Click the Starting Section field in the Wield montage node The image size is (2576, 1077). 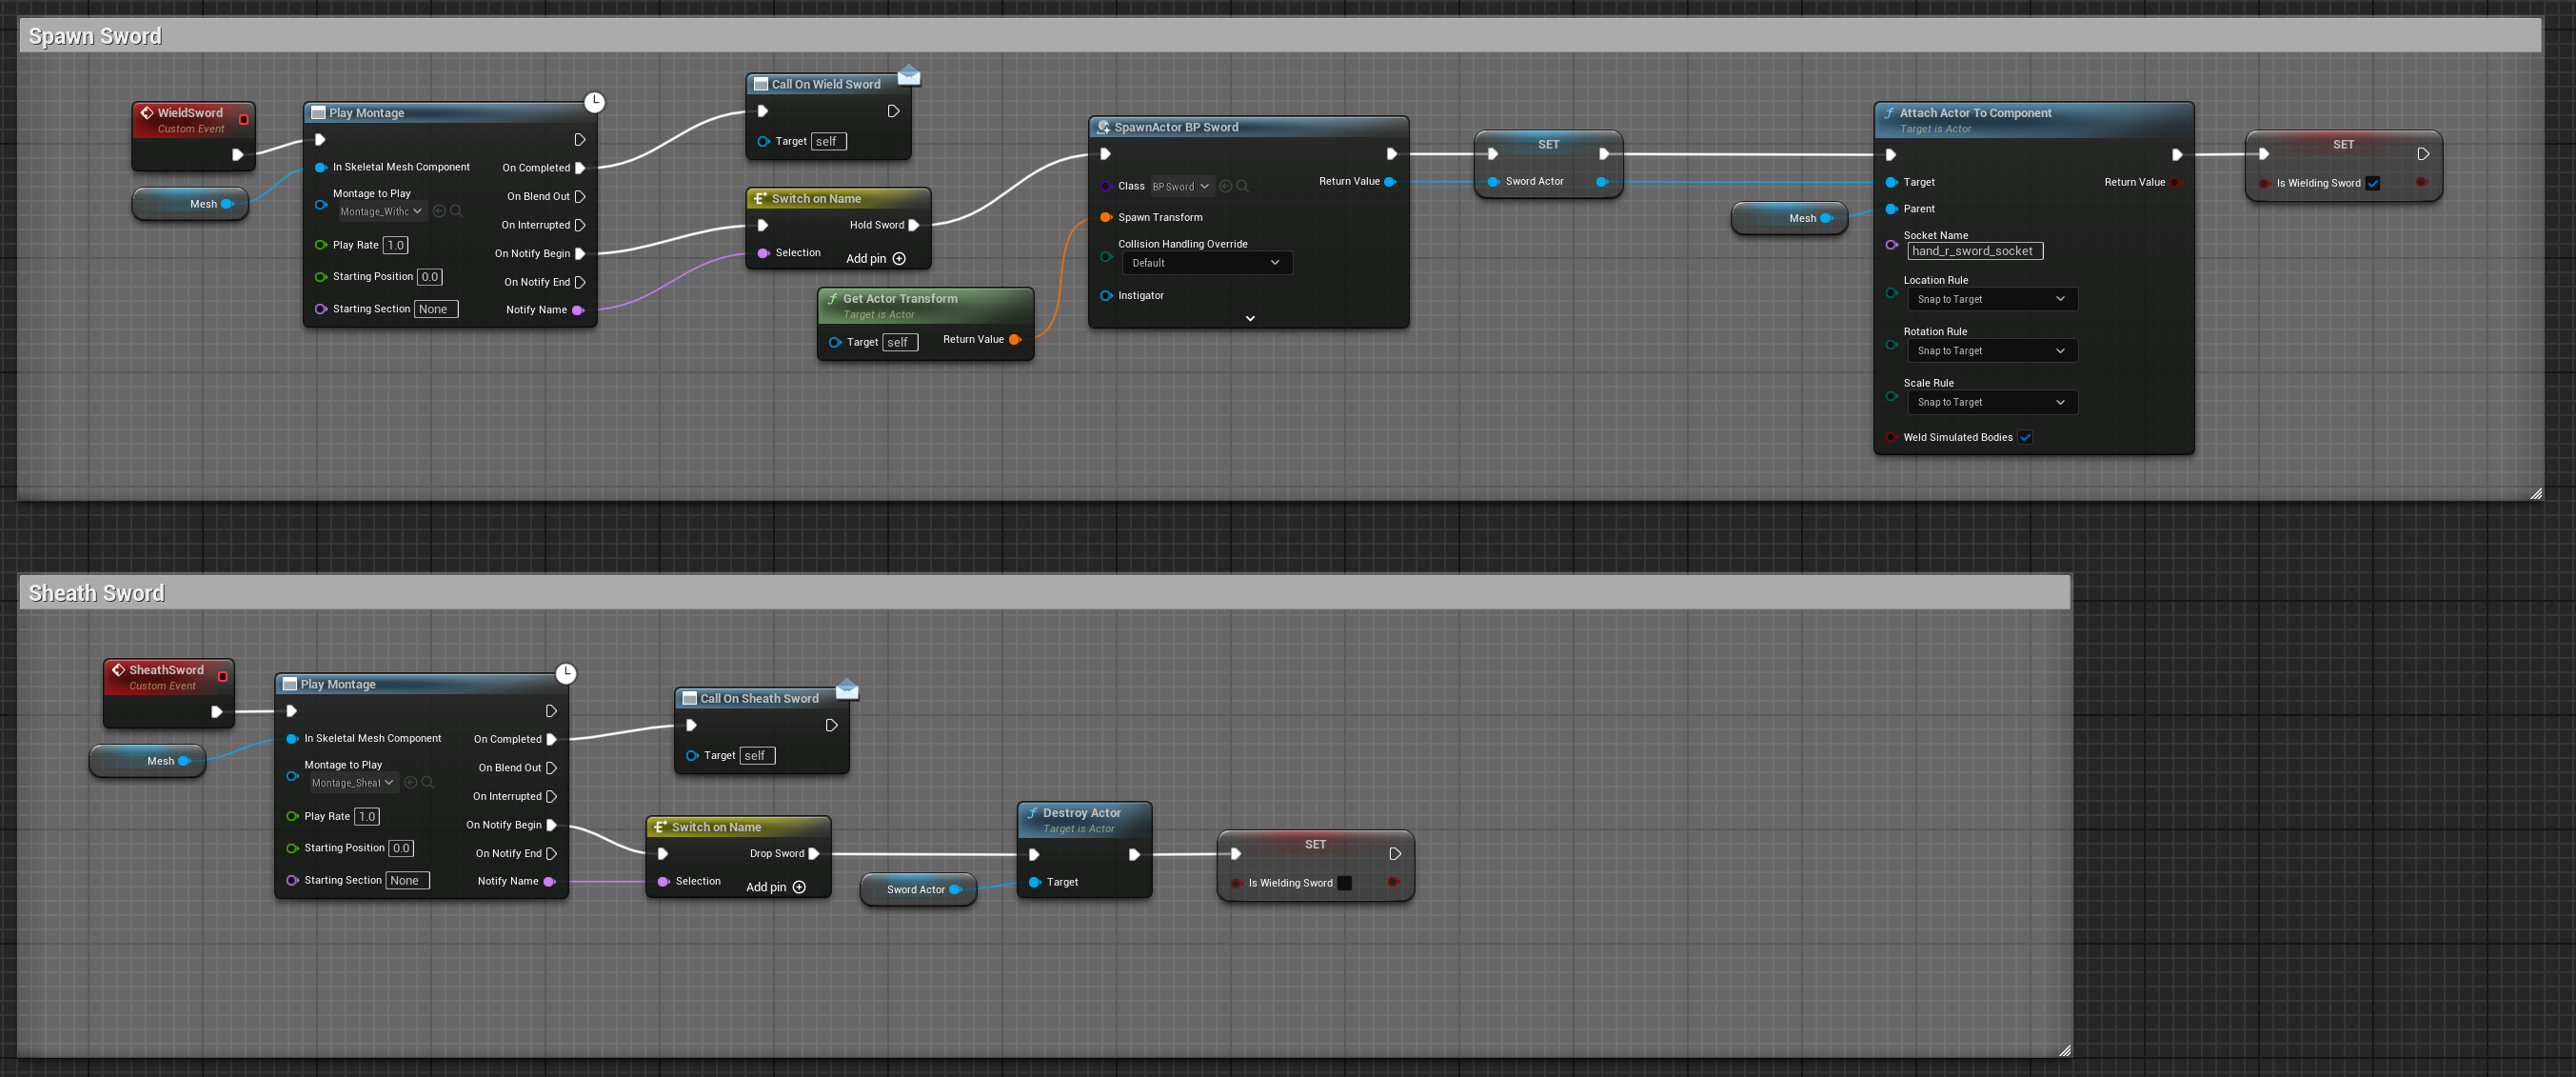point(436,309)
